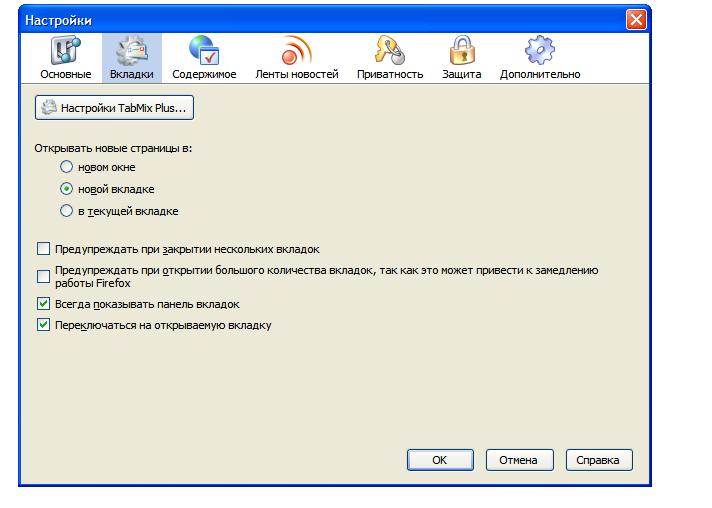Open the Содержимое pane icon
Viewport: 712px width, 508px height.
click(x=204, y=50)
